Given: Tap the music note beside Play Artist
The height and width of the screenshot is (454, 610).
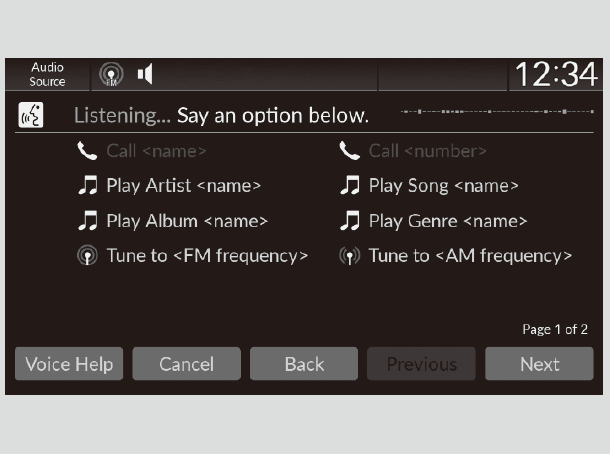Looking at the screenshot, I should point(88,186).
